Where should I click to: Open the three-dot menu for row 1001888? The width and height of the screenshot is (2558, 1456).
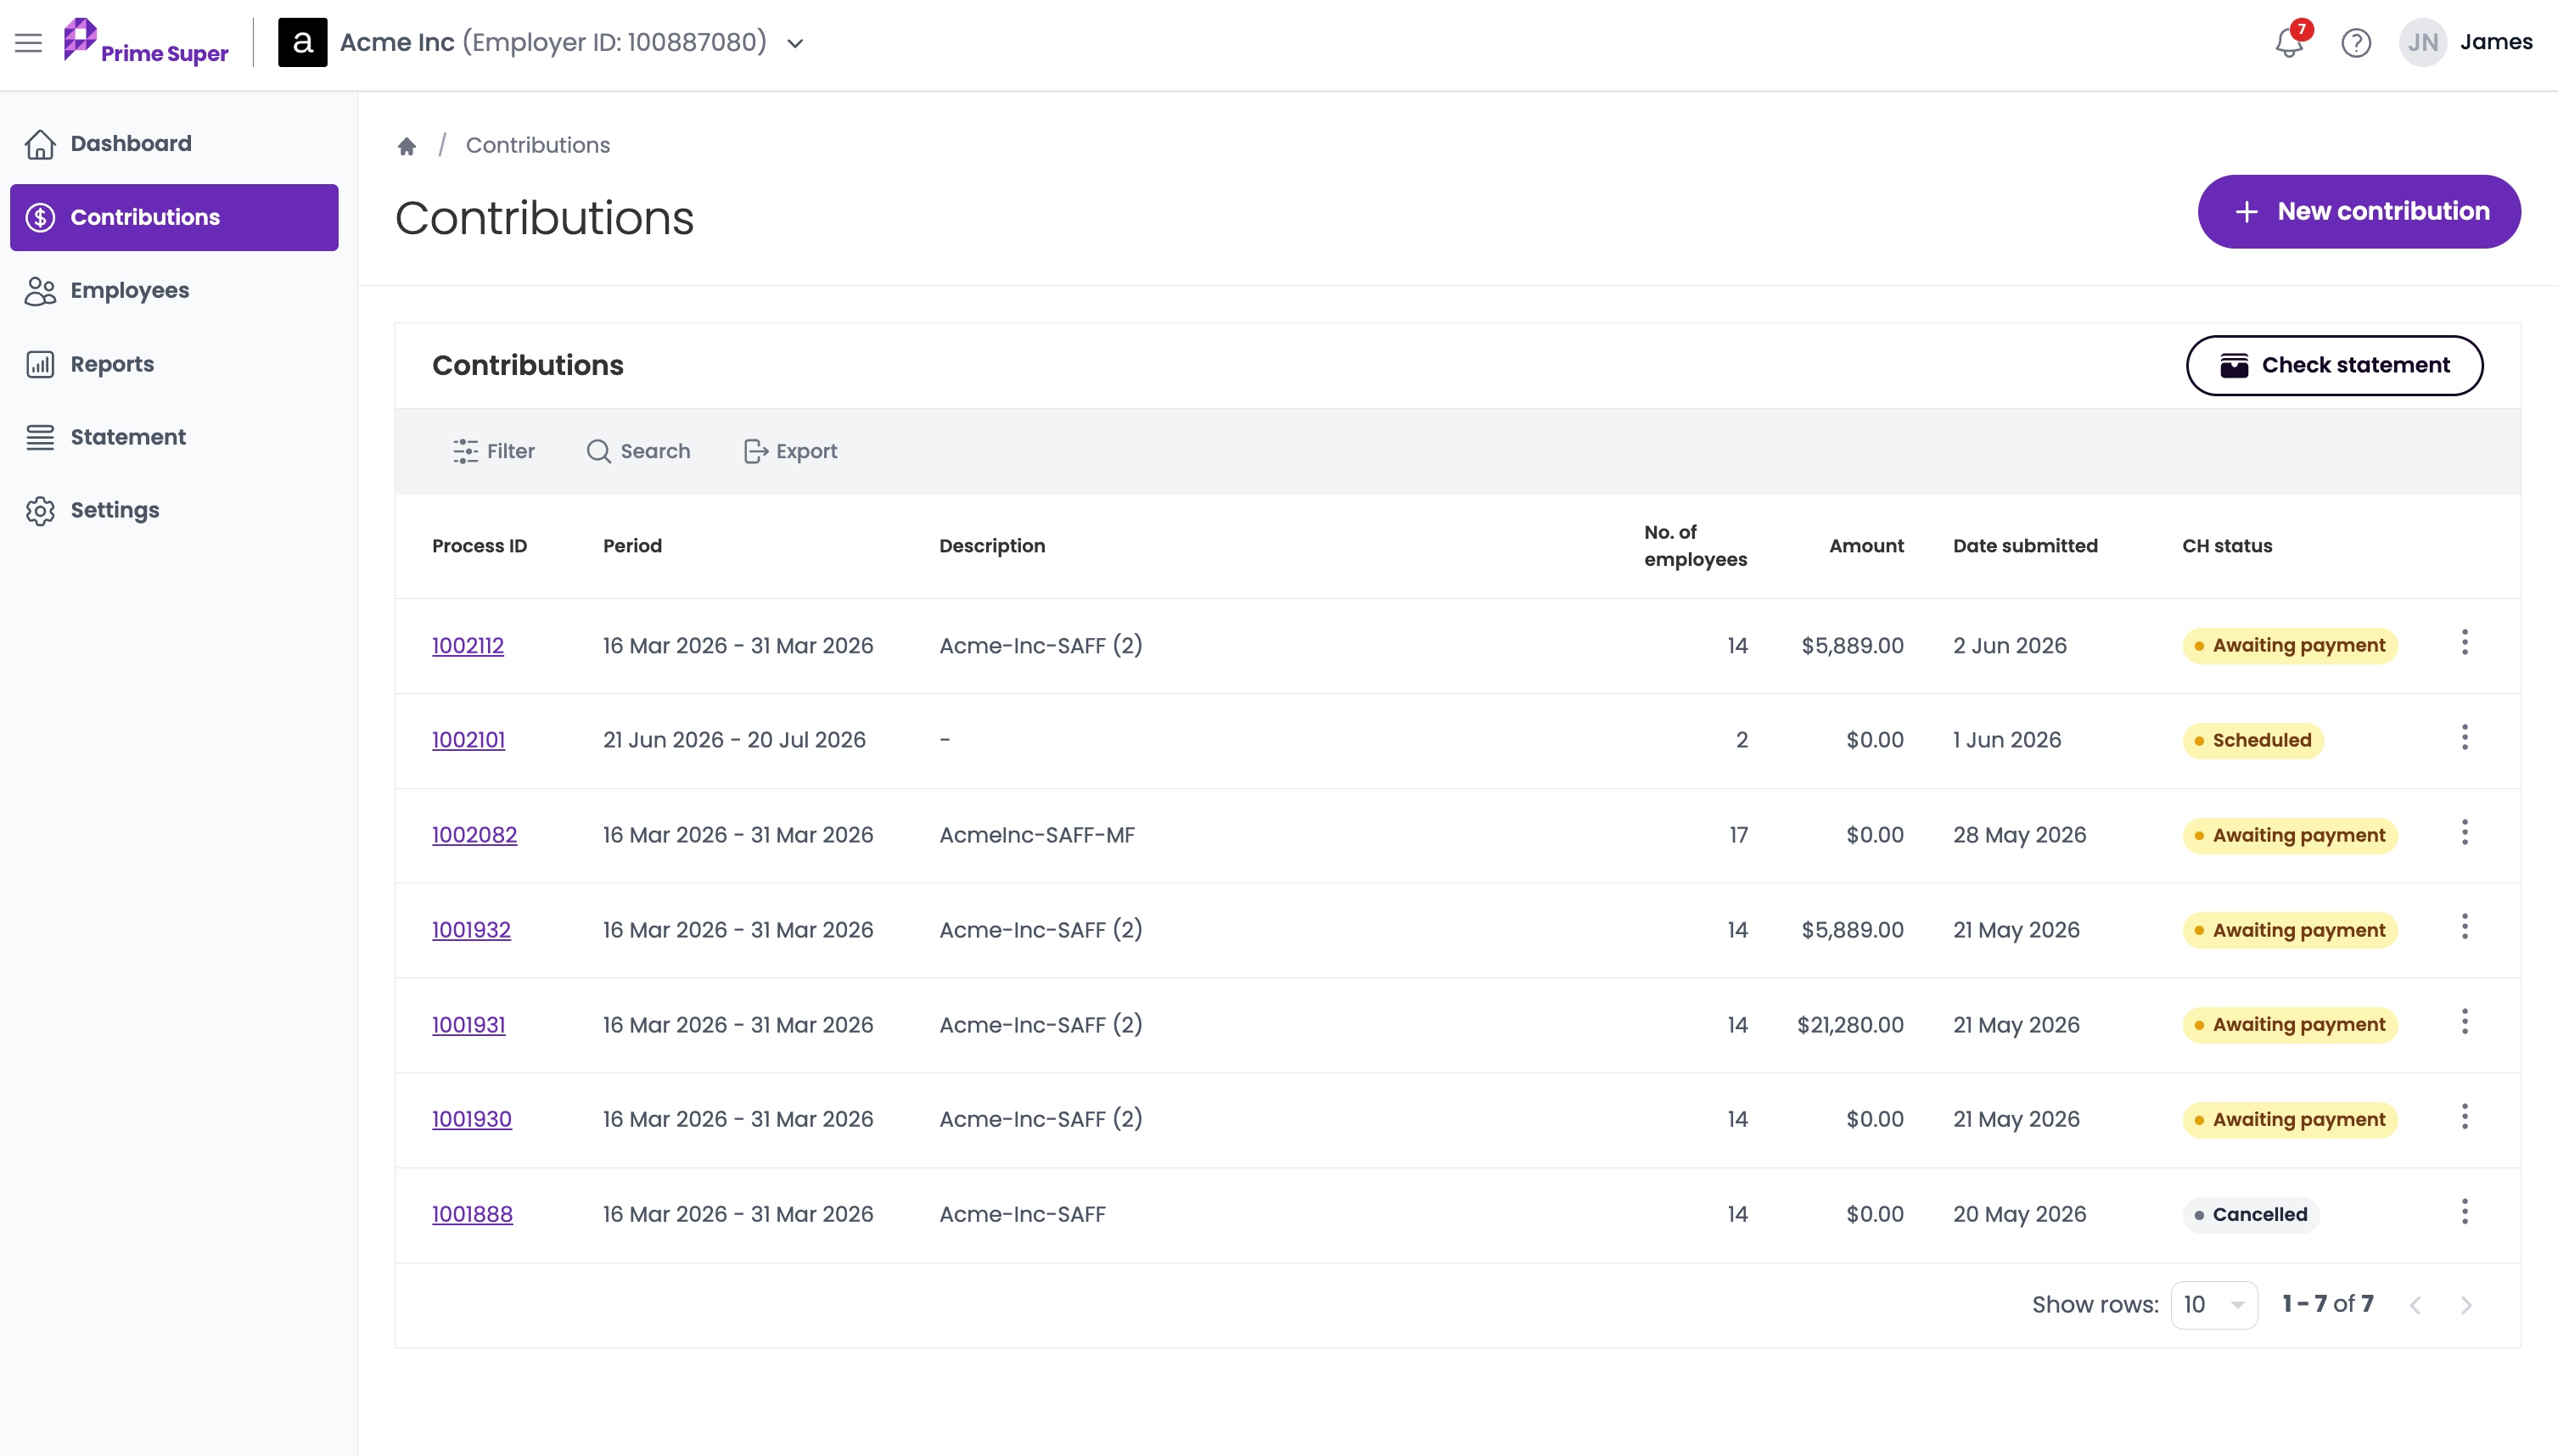pyautogui.click(x=2464, y=1211)
